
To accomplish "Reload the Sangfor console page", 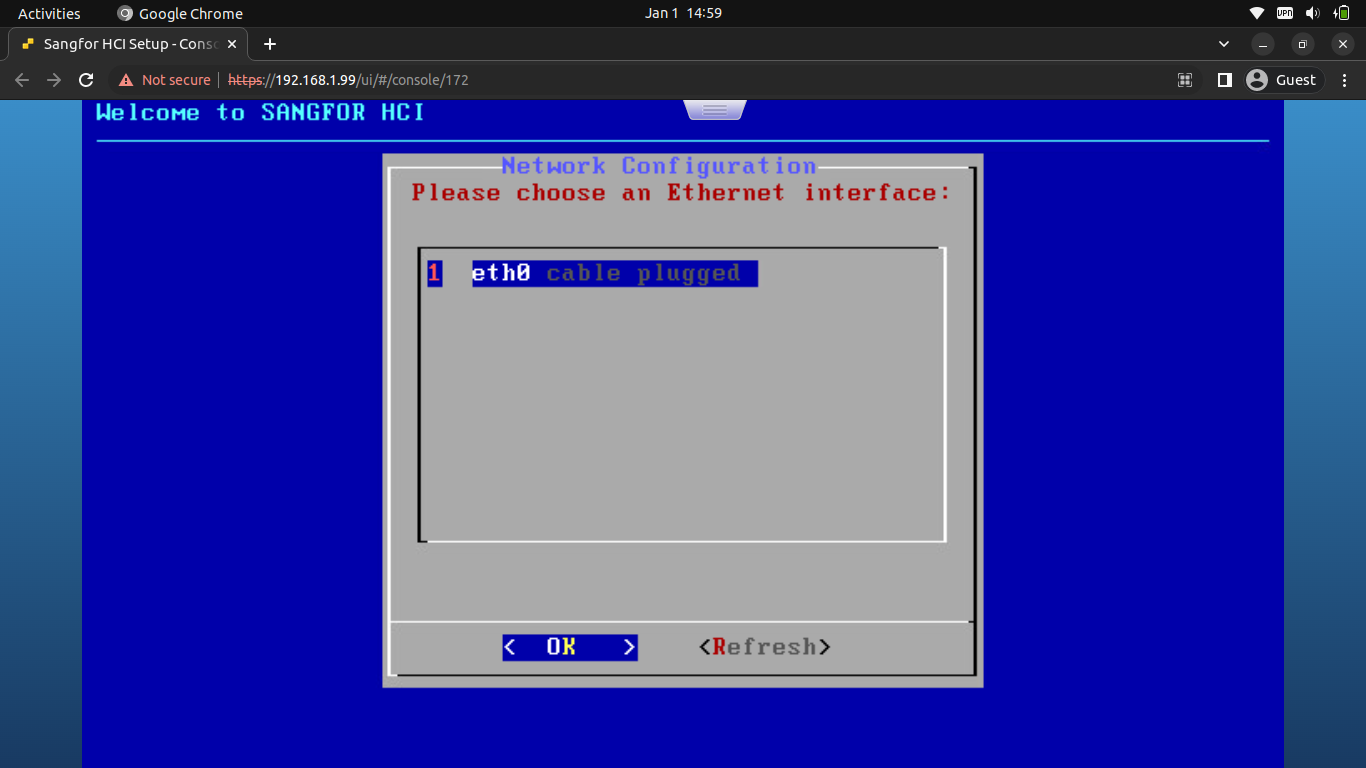I will (86, 80).
